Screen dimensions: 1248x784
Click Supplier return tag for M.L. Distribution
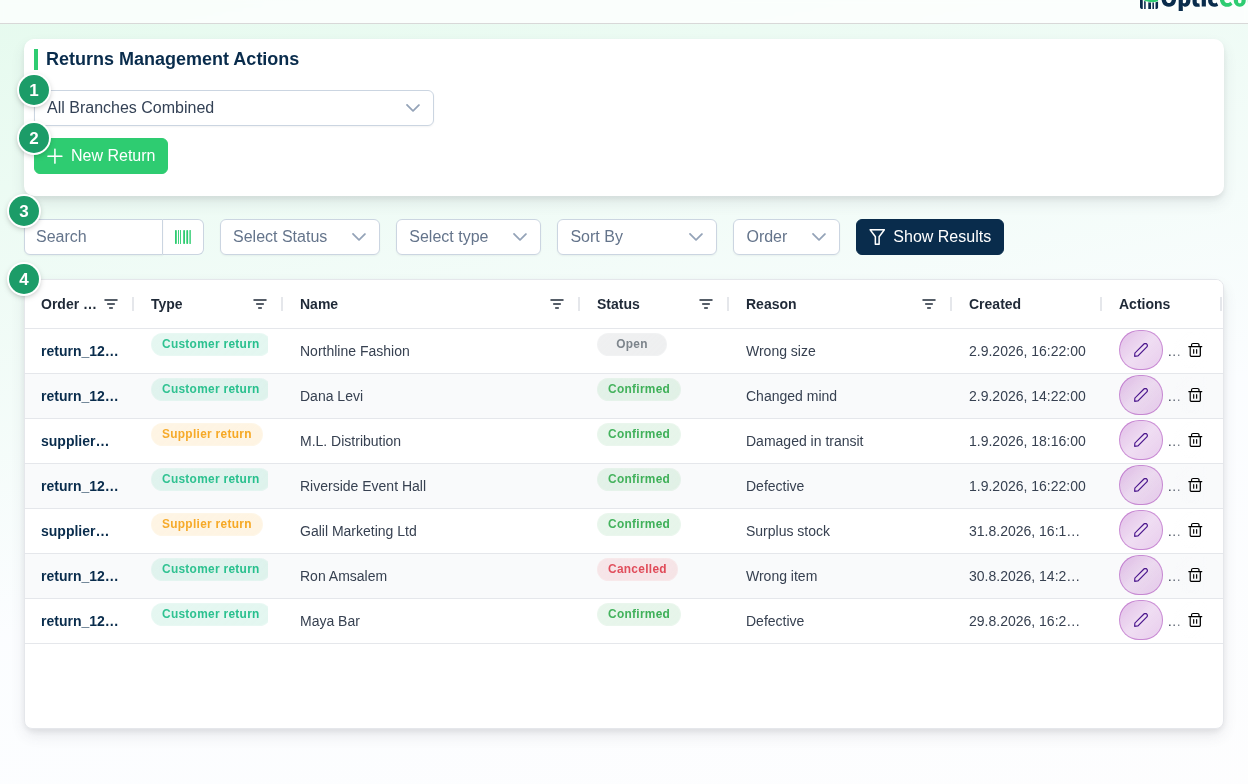tap(207, 434)
